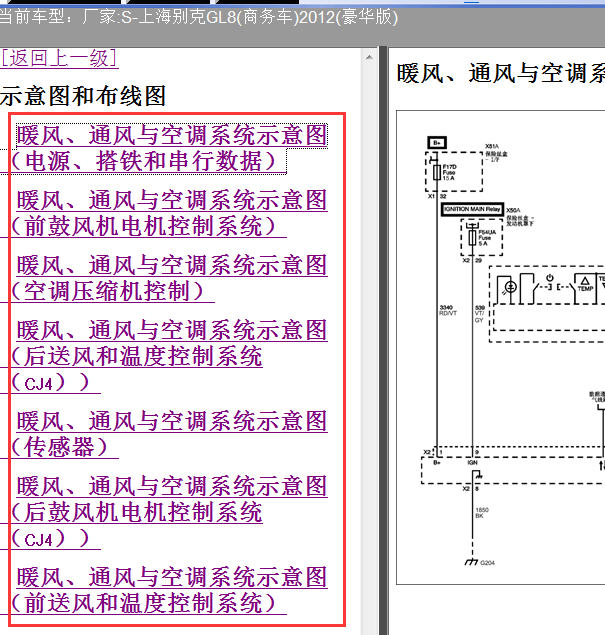
Task: Click the 返回上一级 back link
Action: coord(59,58)
